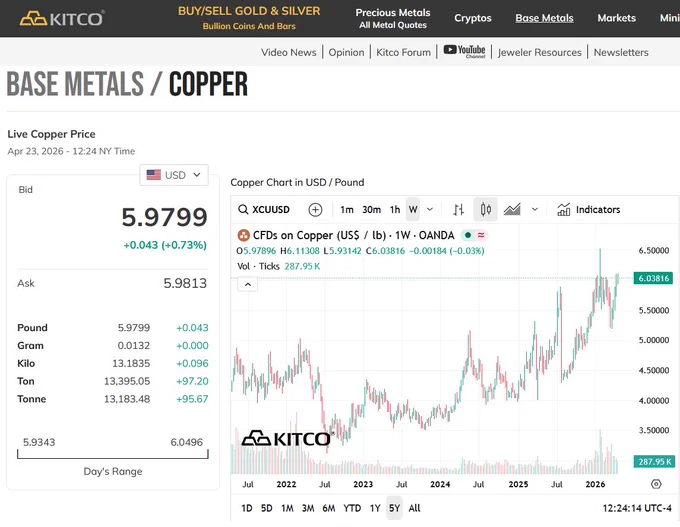Click the Kilo price 13.1835
Screen dimensions: 680x527
[131, 363]
